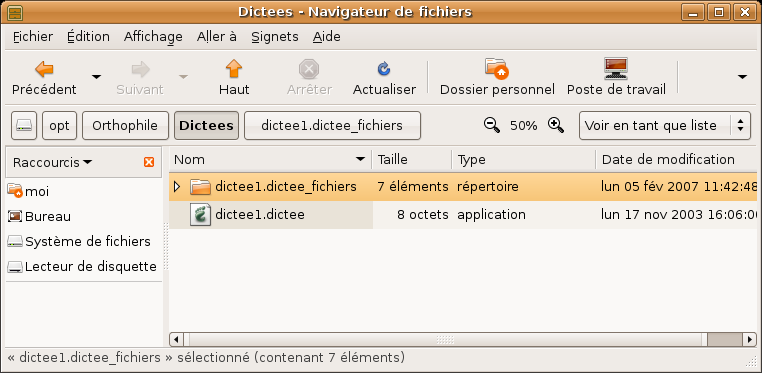Sort by the Taille column header
The image size is (762, 373).
pyautogui.click(x=412, y=159)
